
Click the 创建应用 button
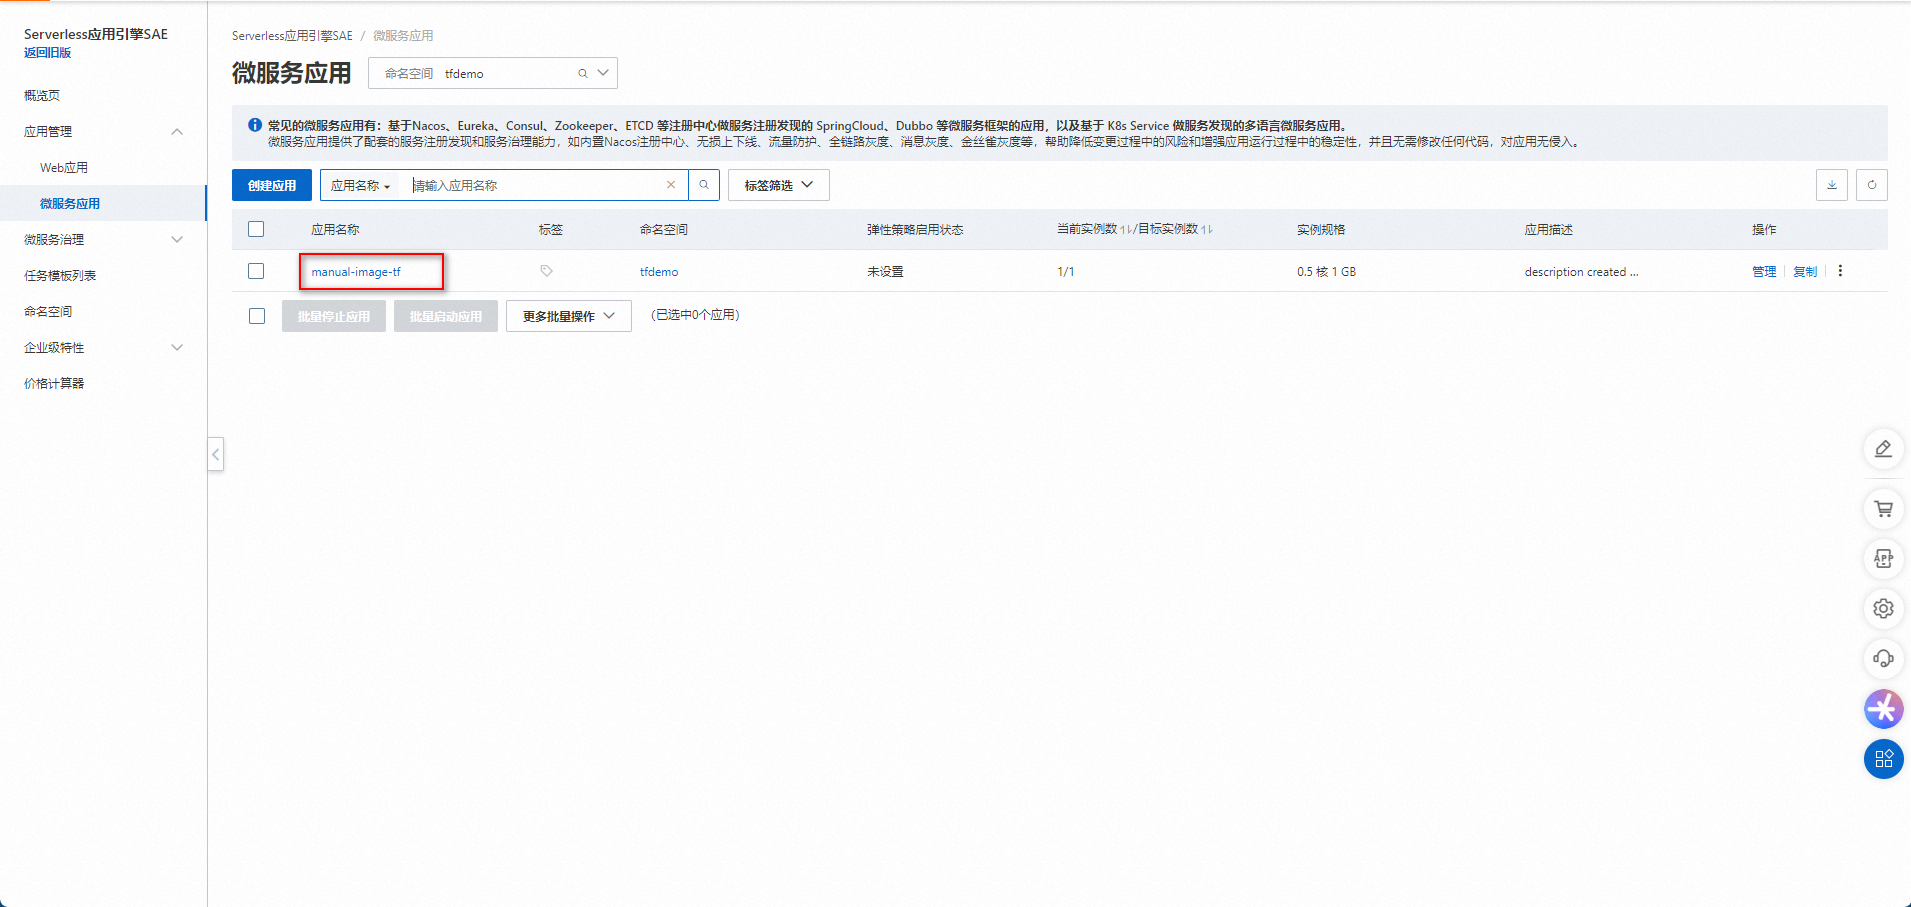click(x=272, y=185)
